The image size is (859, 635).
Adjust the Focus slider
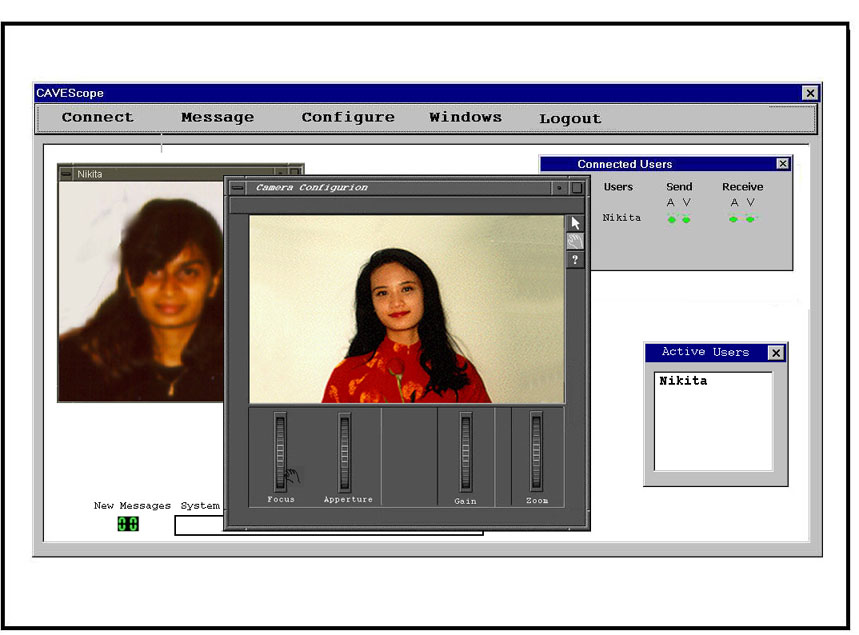[280, 452]
